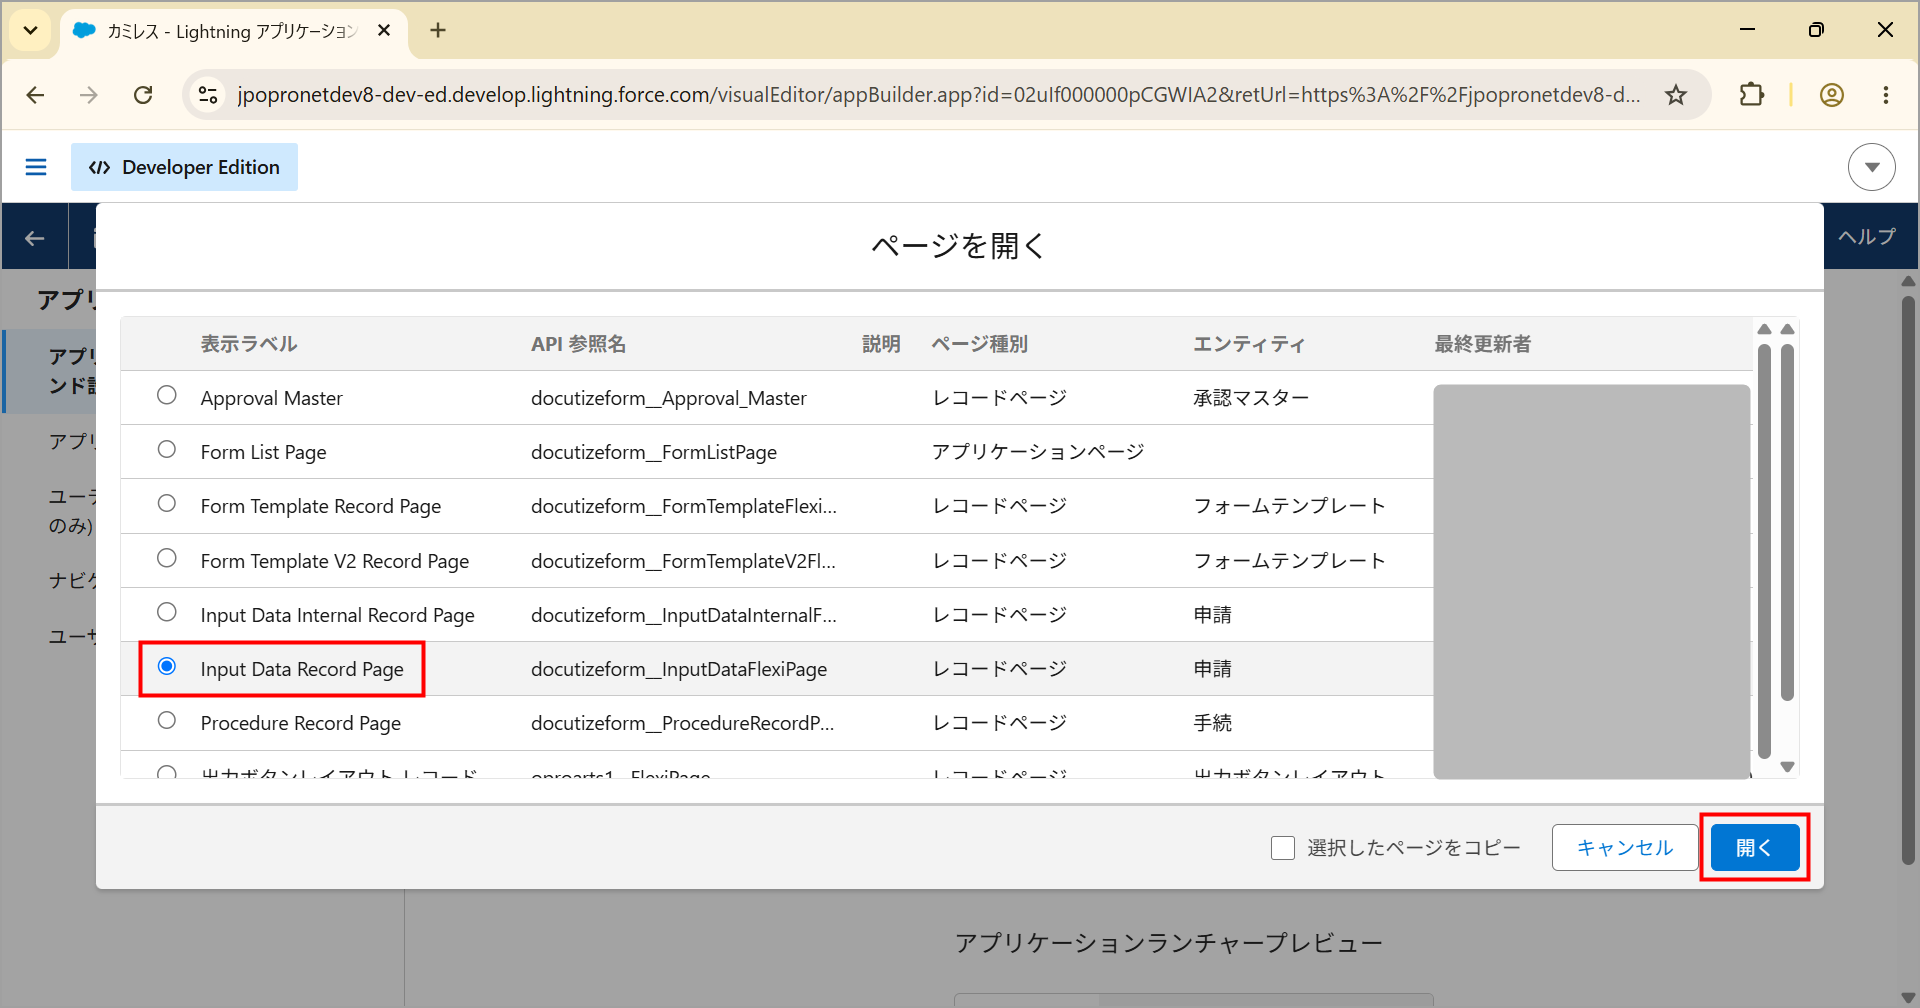1920x1008 pixels.
Task: Sort by API 参照名 column header
Action: point(578,344)
